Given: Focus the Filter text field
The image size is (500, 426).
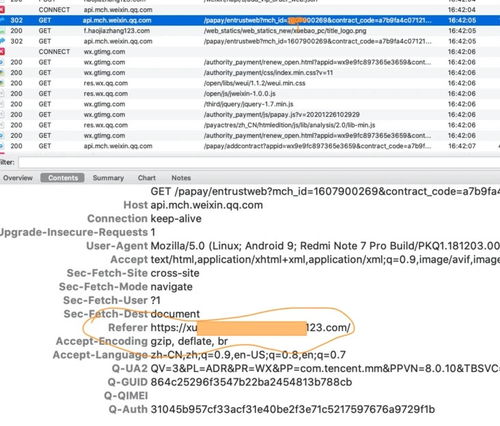Looking at the screenshot, I should pyautogui.click(x=259, y=163).
